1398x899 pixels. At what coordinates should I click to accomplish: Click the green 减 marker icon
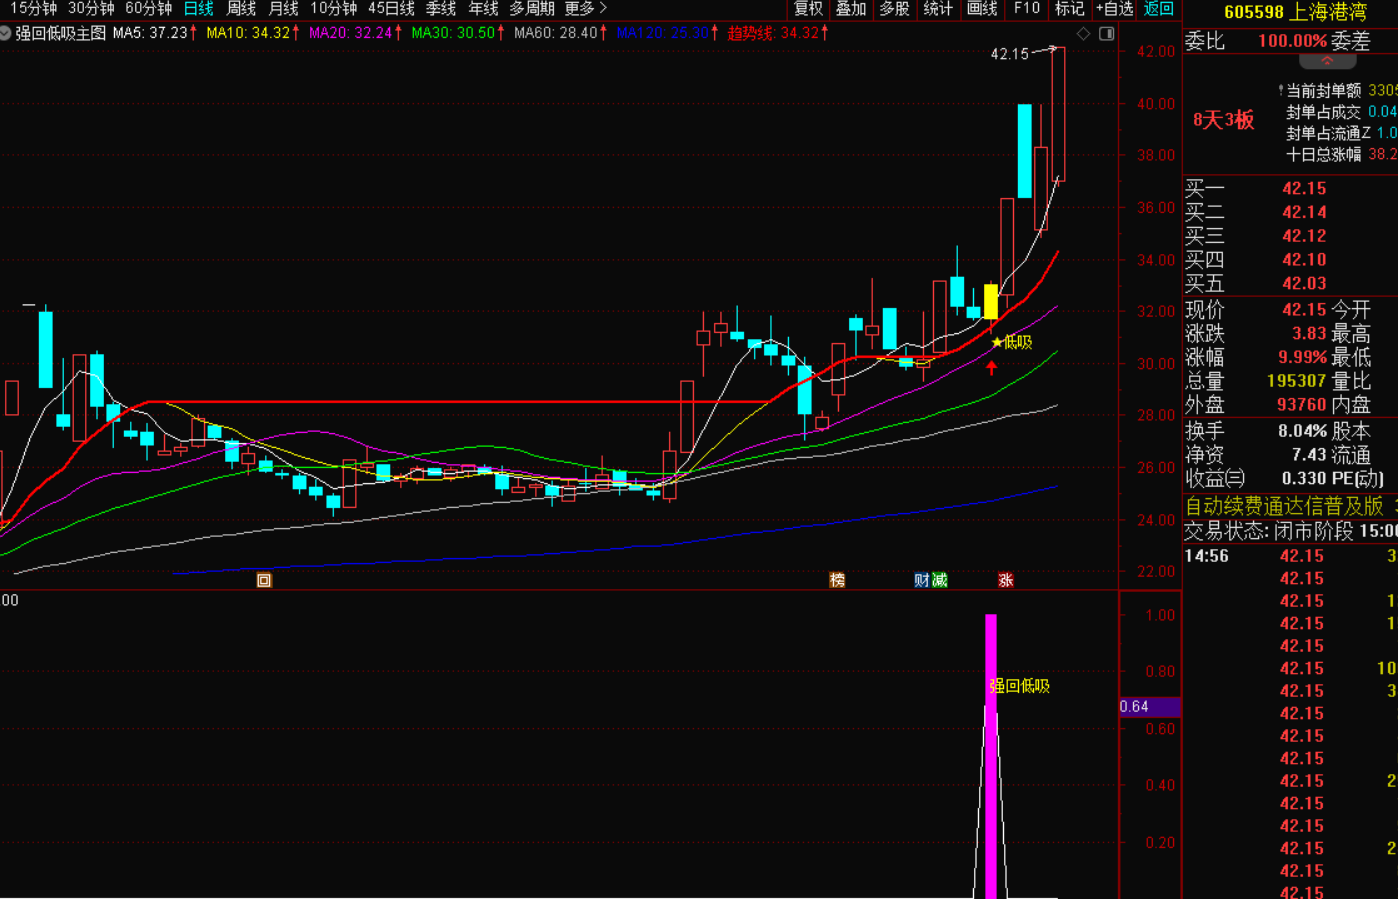[939, 580]
